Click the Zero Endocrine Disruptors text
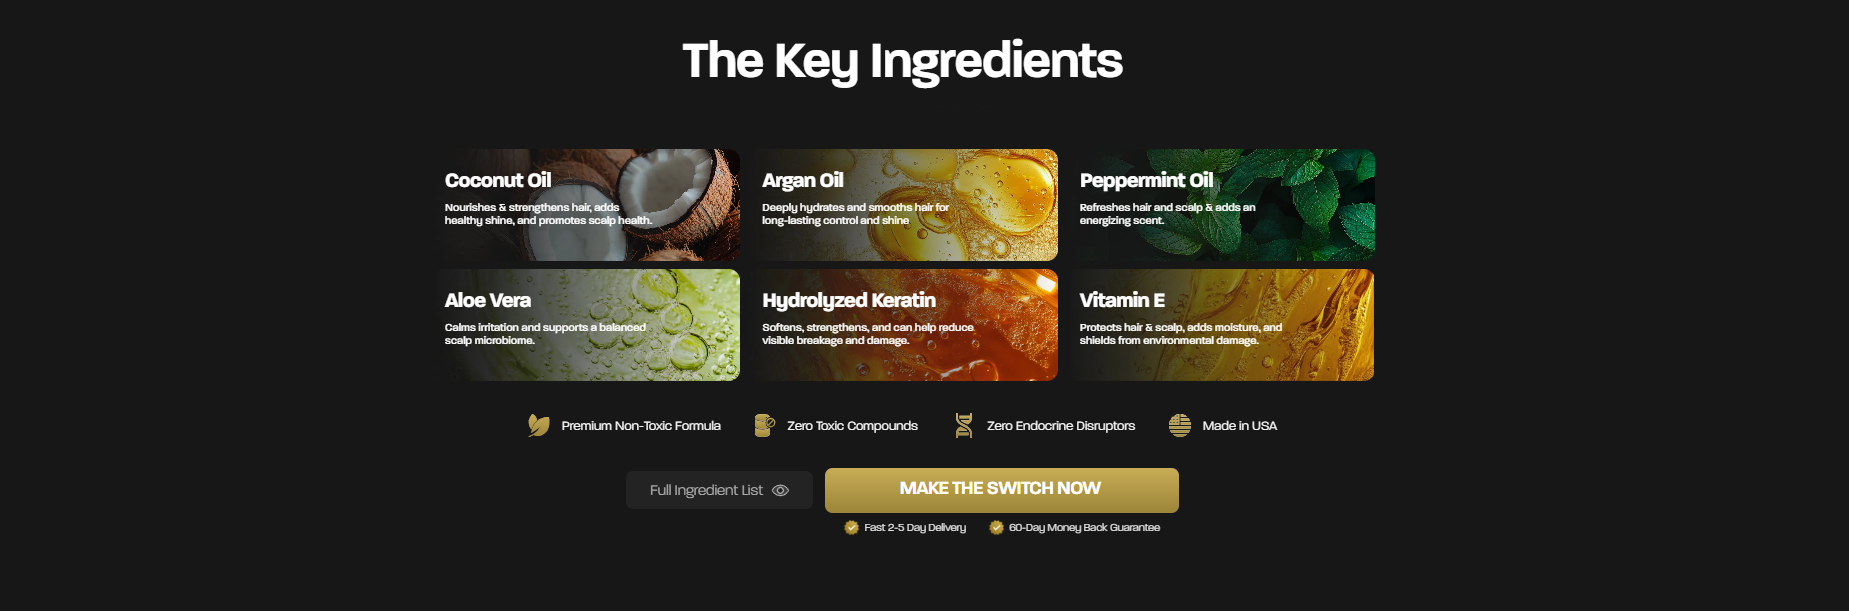The width and height of the screenshot is (1849, 611). click(x=1061, y=426)
